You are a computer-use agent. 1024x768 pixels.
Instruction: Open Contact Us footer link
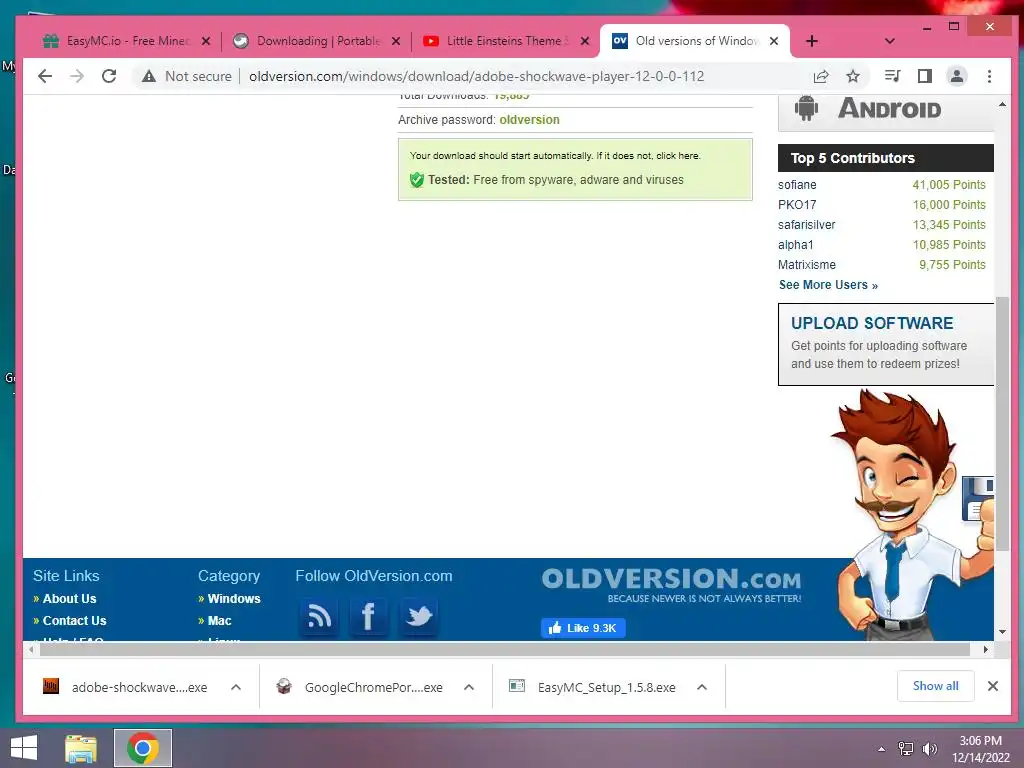74,621
